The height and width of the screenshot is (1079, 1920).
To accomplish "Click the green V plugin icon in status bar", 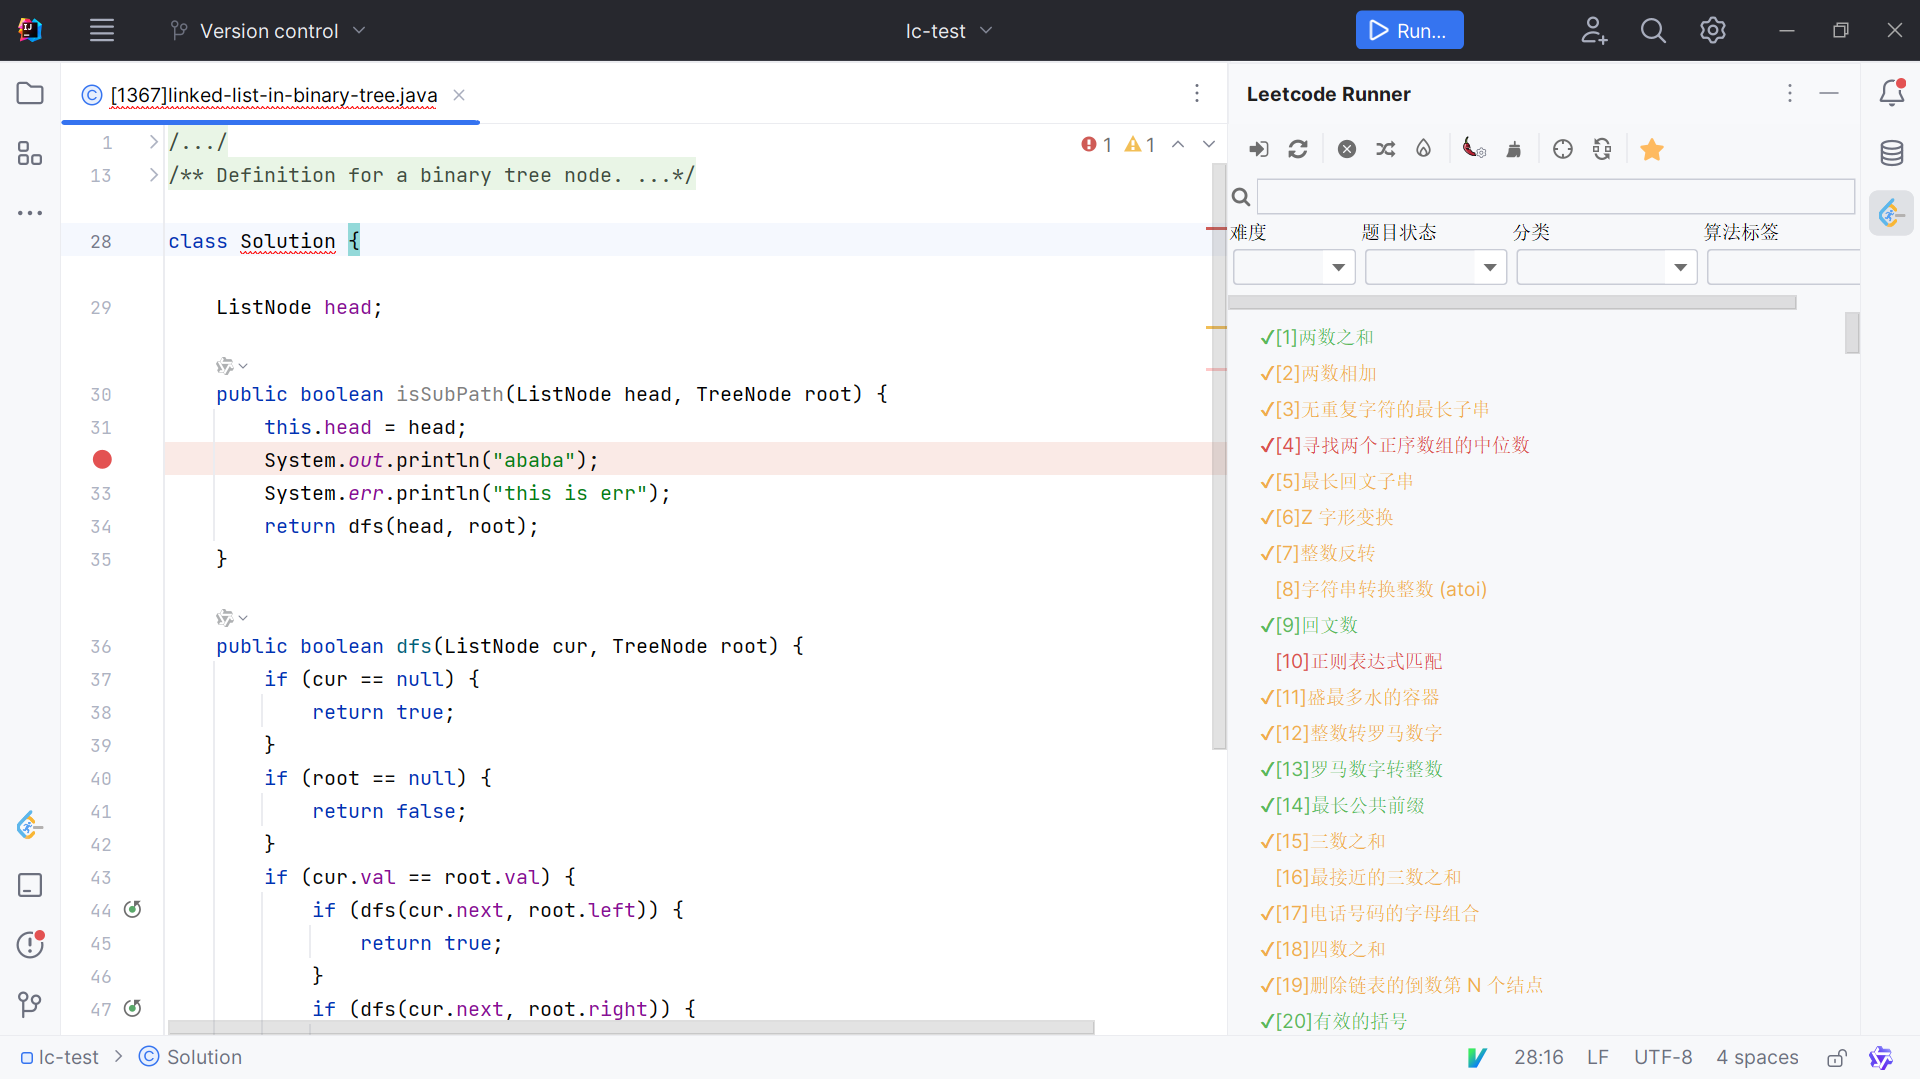I will click(x=1477, y=1057).
